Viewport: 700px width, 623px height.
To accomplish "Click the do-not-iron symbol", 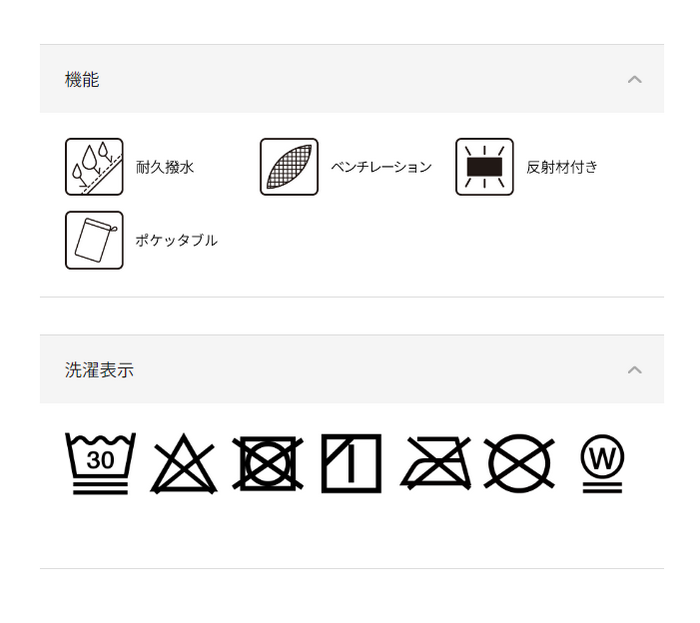I will click(x=436, y=463).
